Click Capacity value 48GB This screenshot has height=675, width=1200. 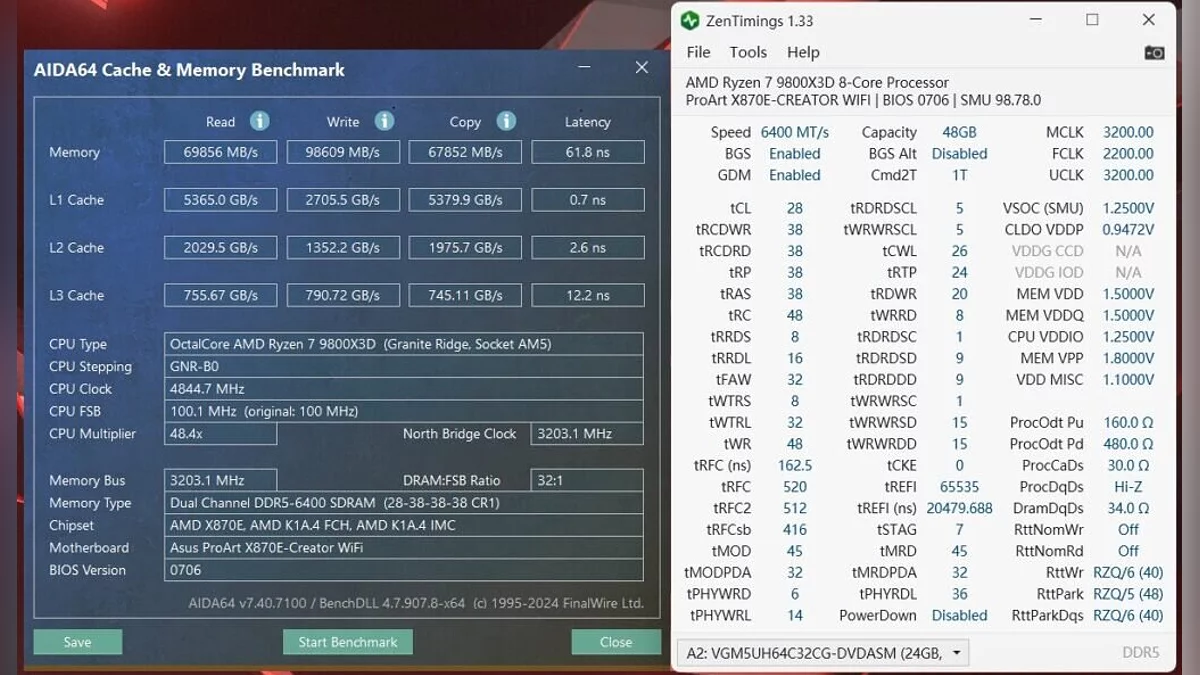point(960,132)
